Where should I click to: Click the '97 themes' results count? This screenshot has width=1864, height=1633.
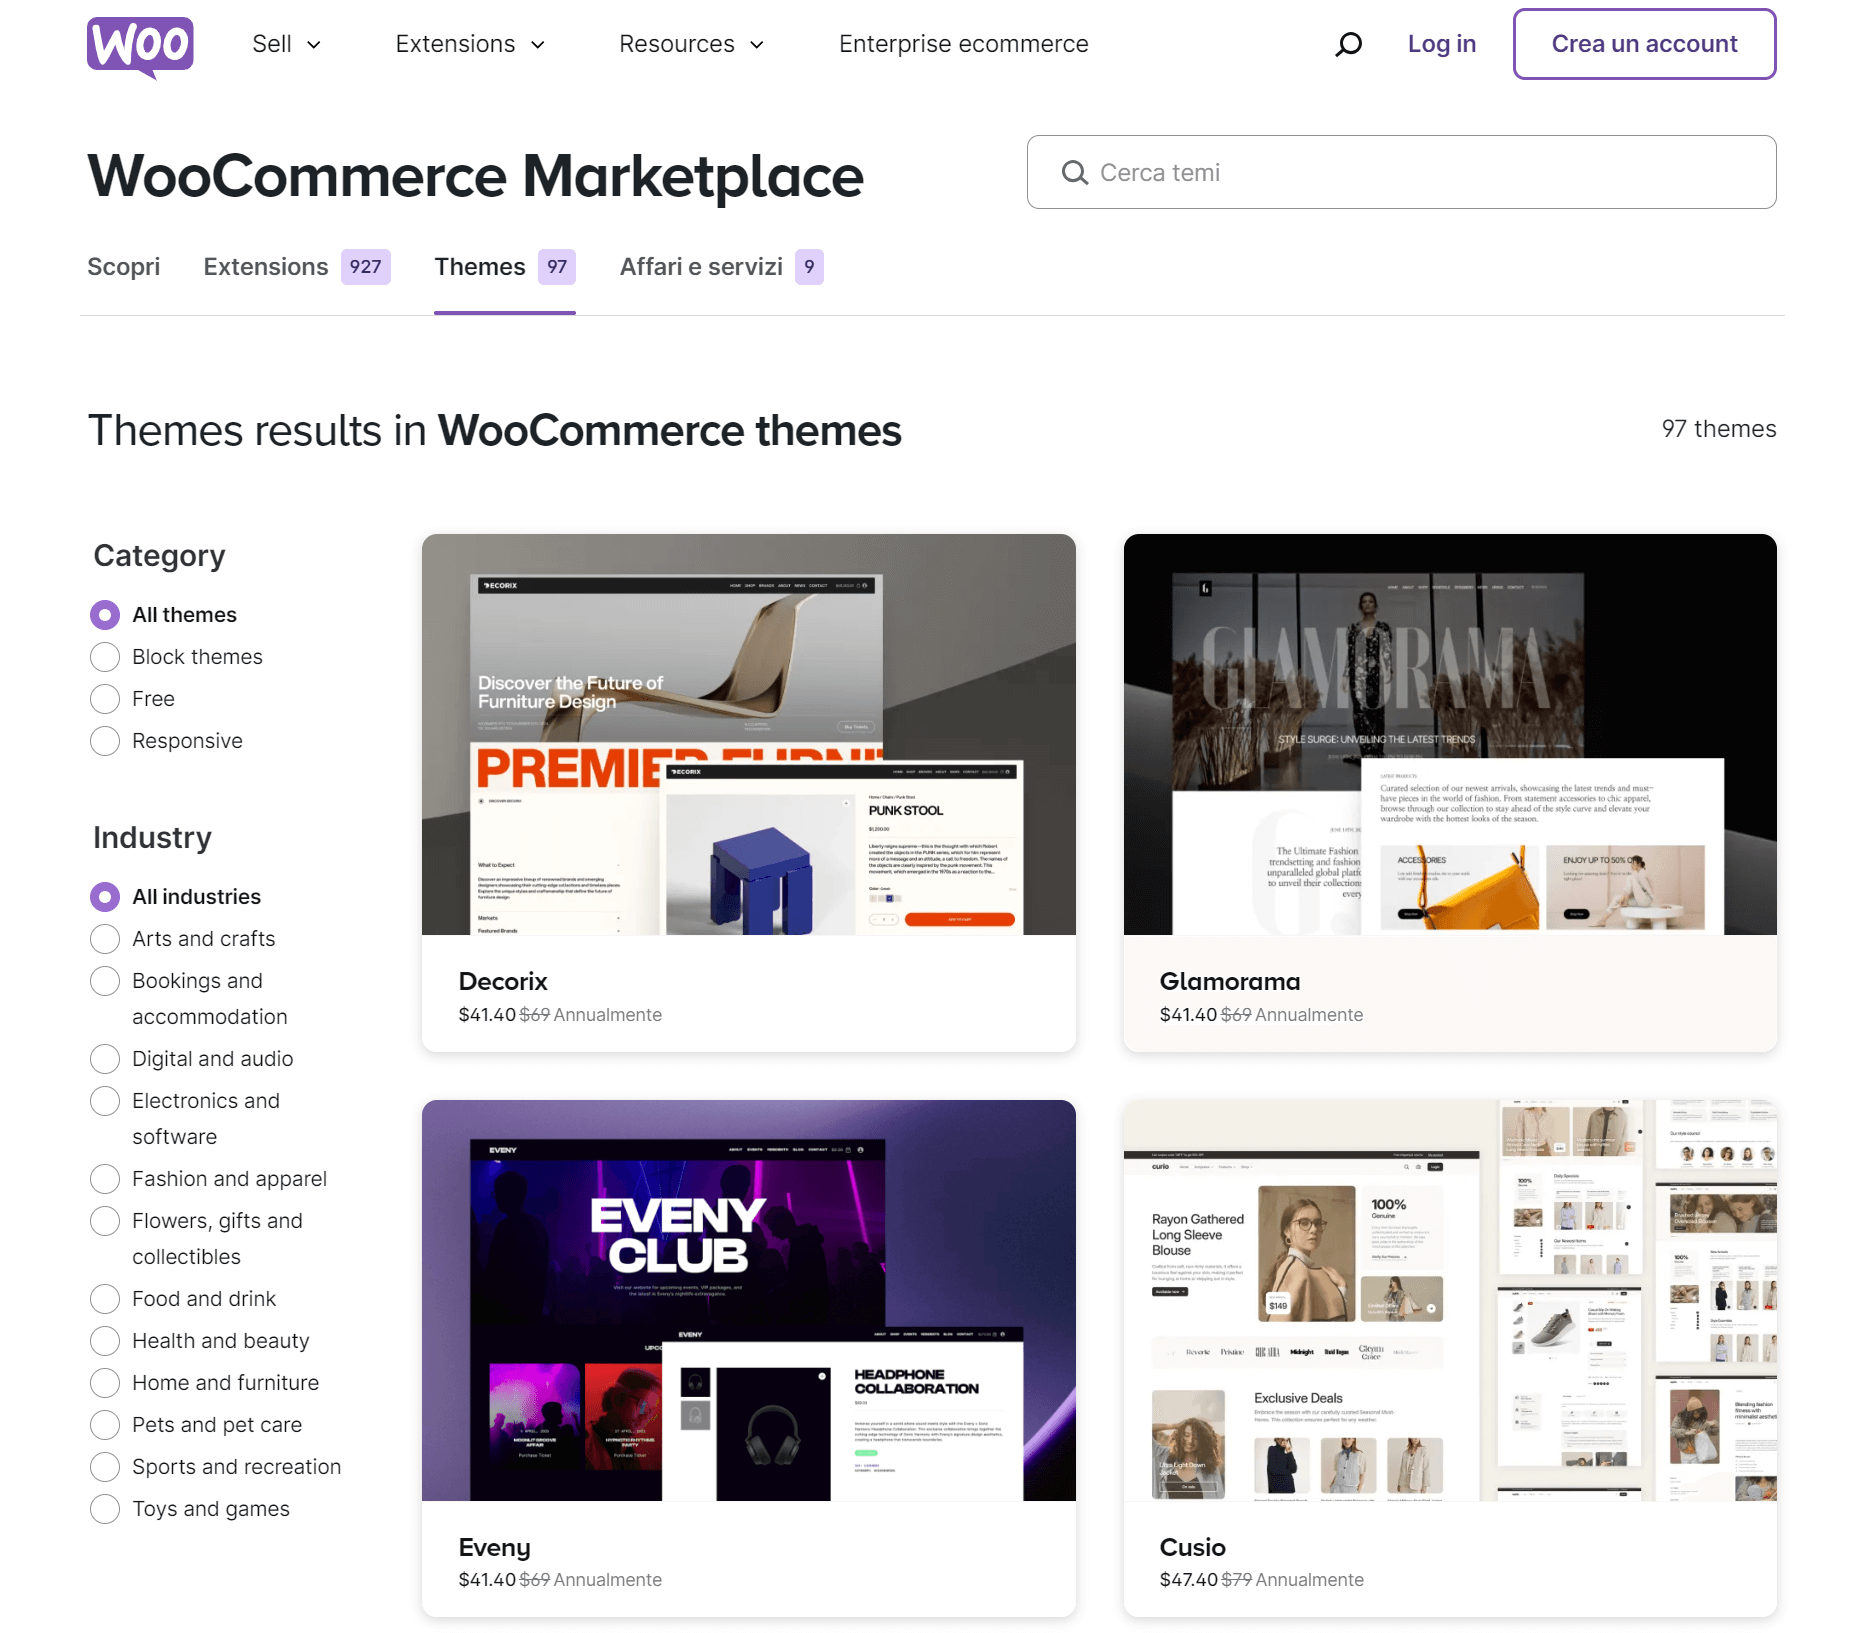(x=1718, y=429)
